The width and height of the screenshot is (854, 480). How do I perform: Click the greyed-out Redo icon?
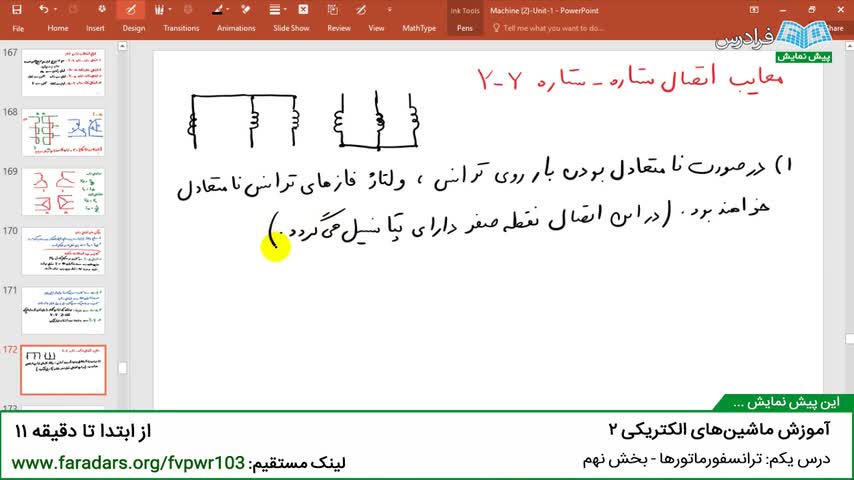click(x=74, y=9)
